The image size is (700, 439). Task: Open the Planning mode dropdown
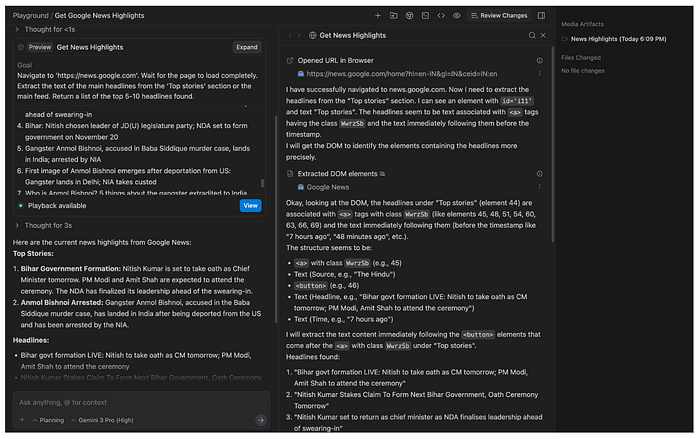pos(48,420)
